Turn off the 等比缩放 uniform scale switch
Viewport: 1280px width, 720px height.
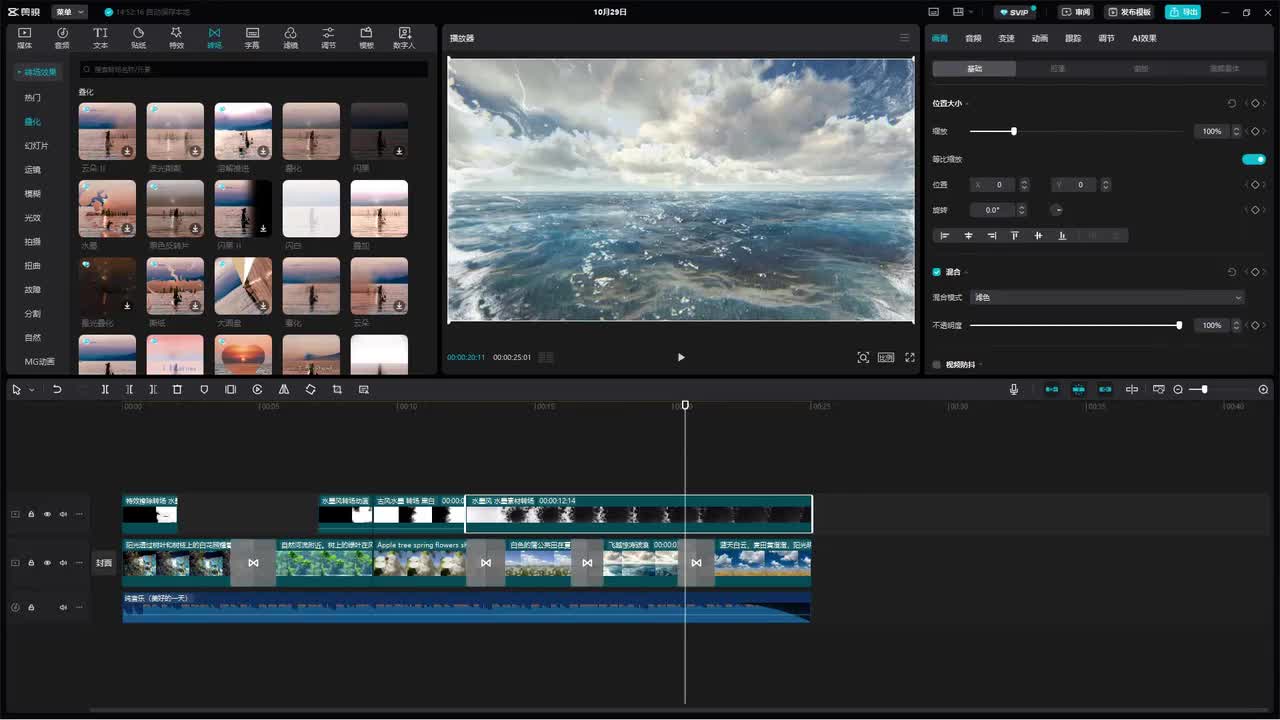click(1253, 159)
